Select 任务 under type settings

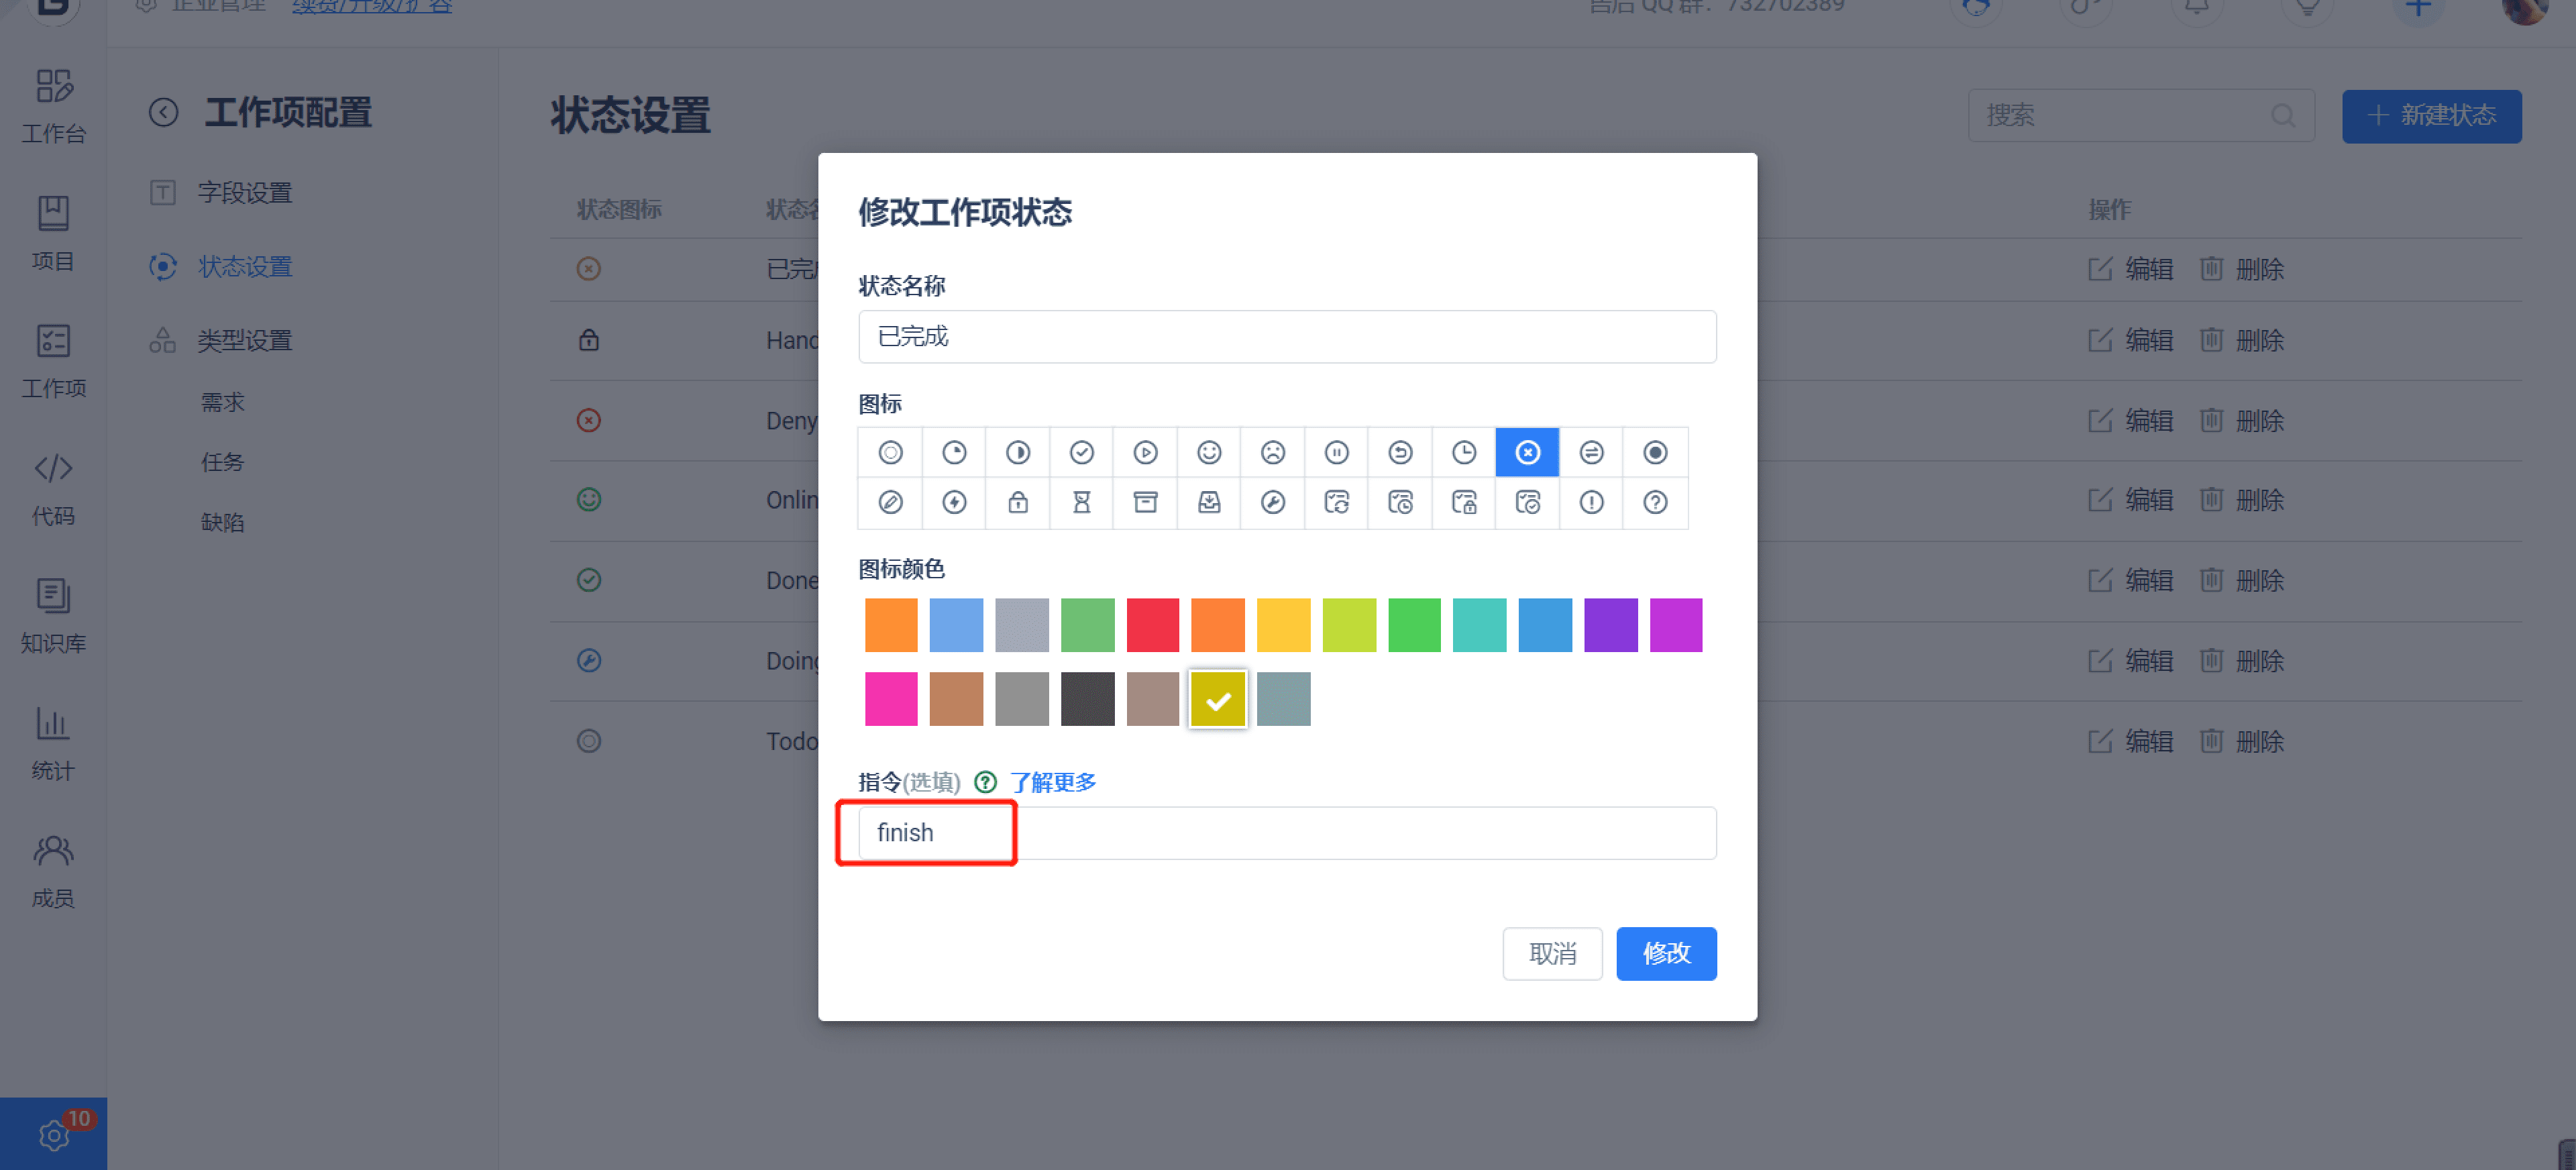222,462
